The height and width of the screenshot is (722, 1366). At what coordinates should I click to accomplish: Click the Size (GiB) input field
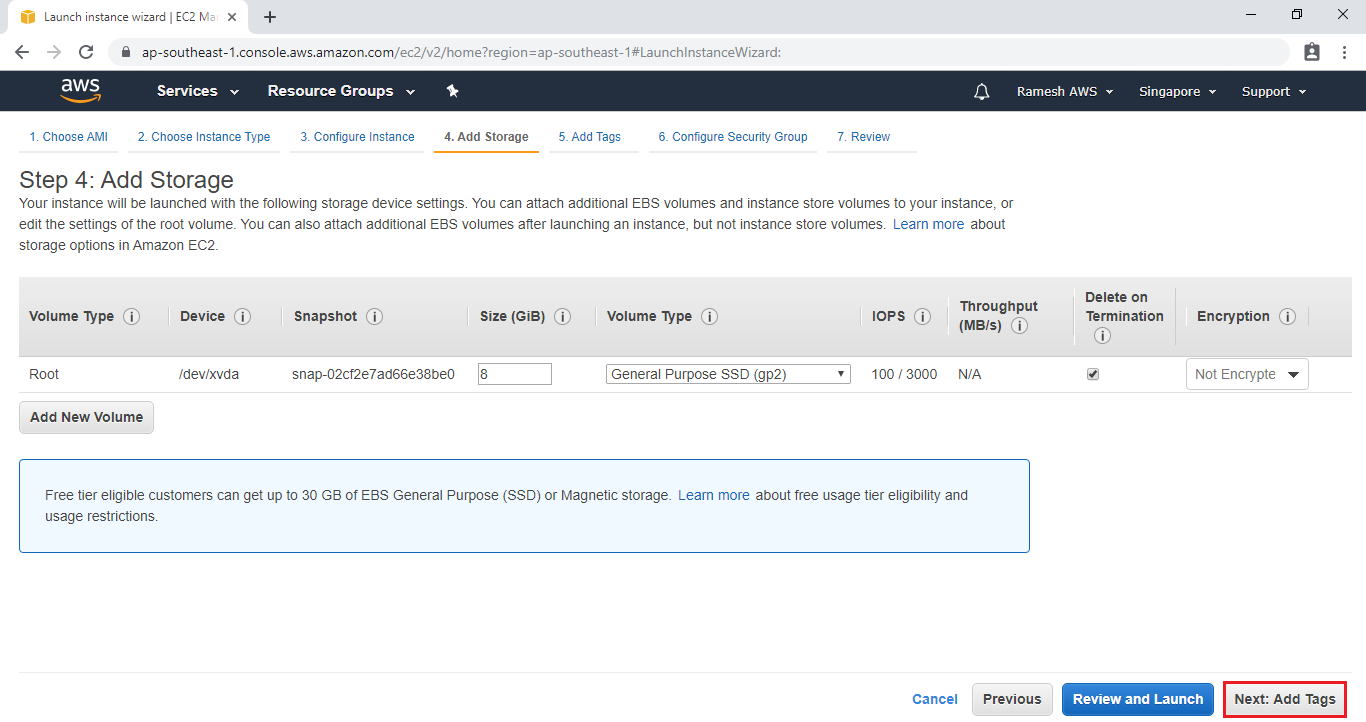pyautogui.click(x=515, y=374)
